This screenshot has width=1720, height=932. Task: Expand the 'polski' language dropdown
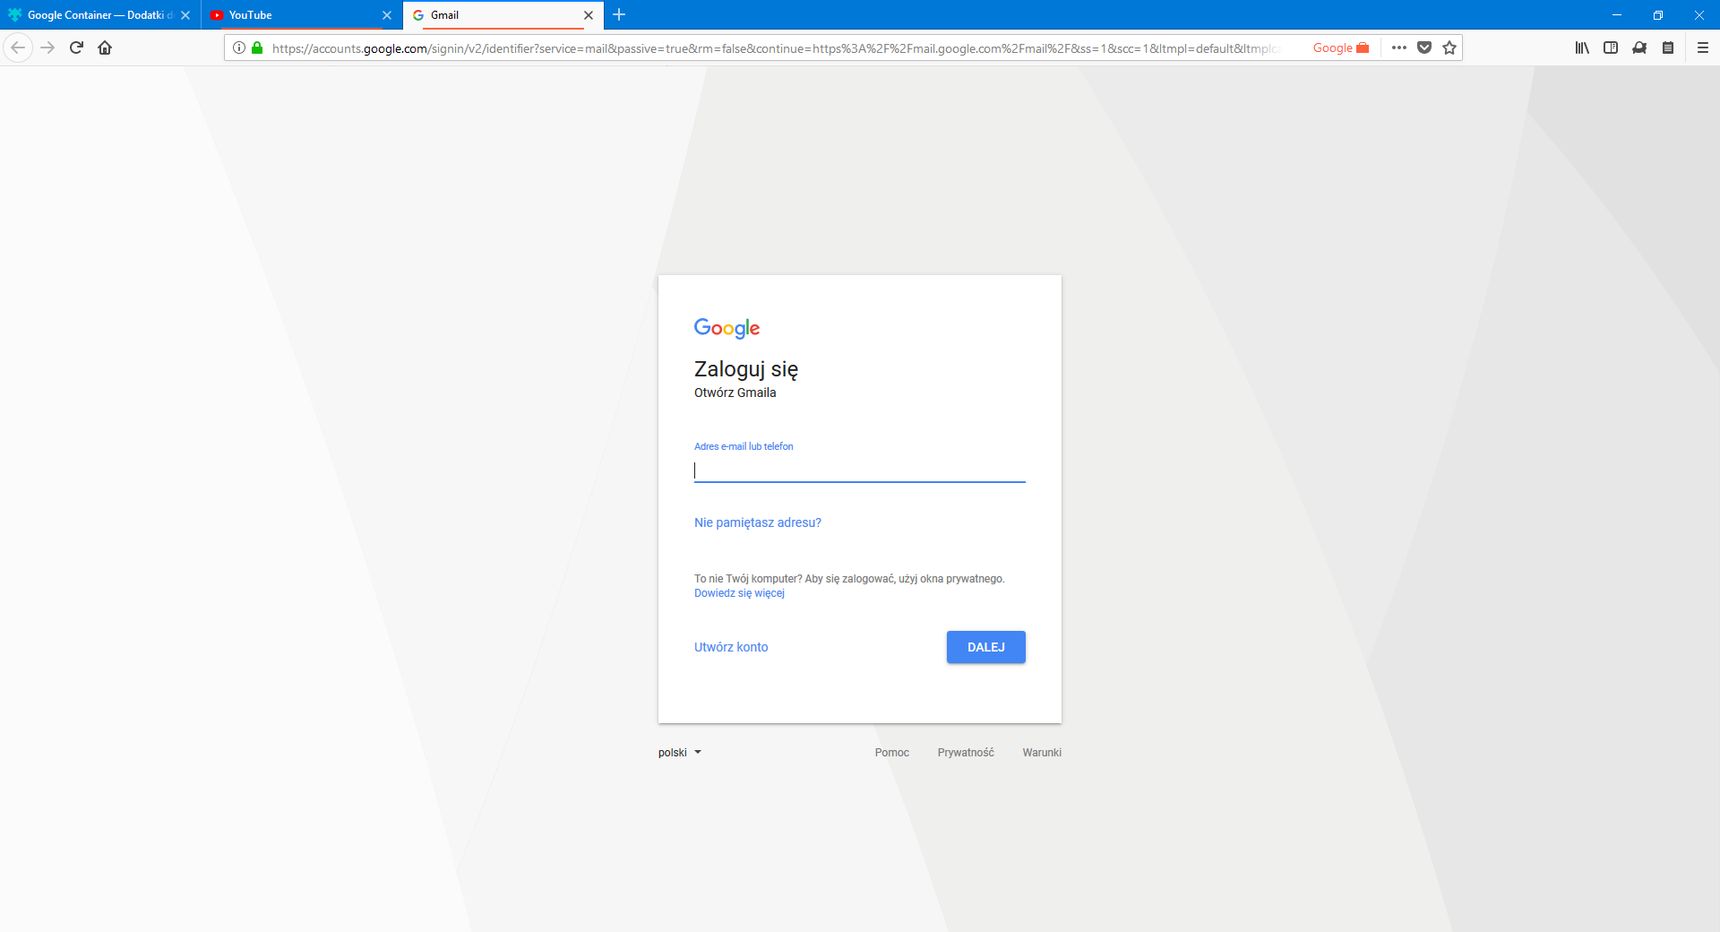(x=680, y=752)
